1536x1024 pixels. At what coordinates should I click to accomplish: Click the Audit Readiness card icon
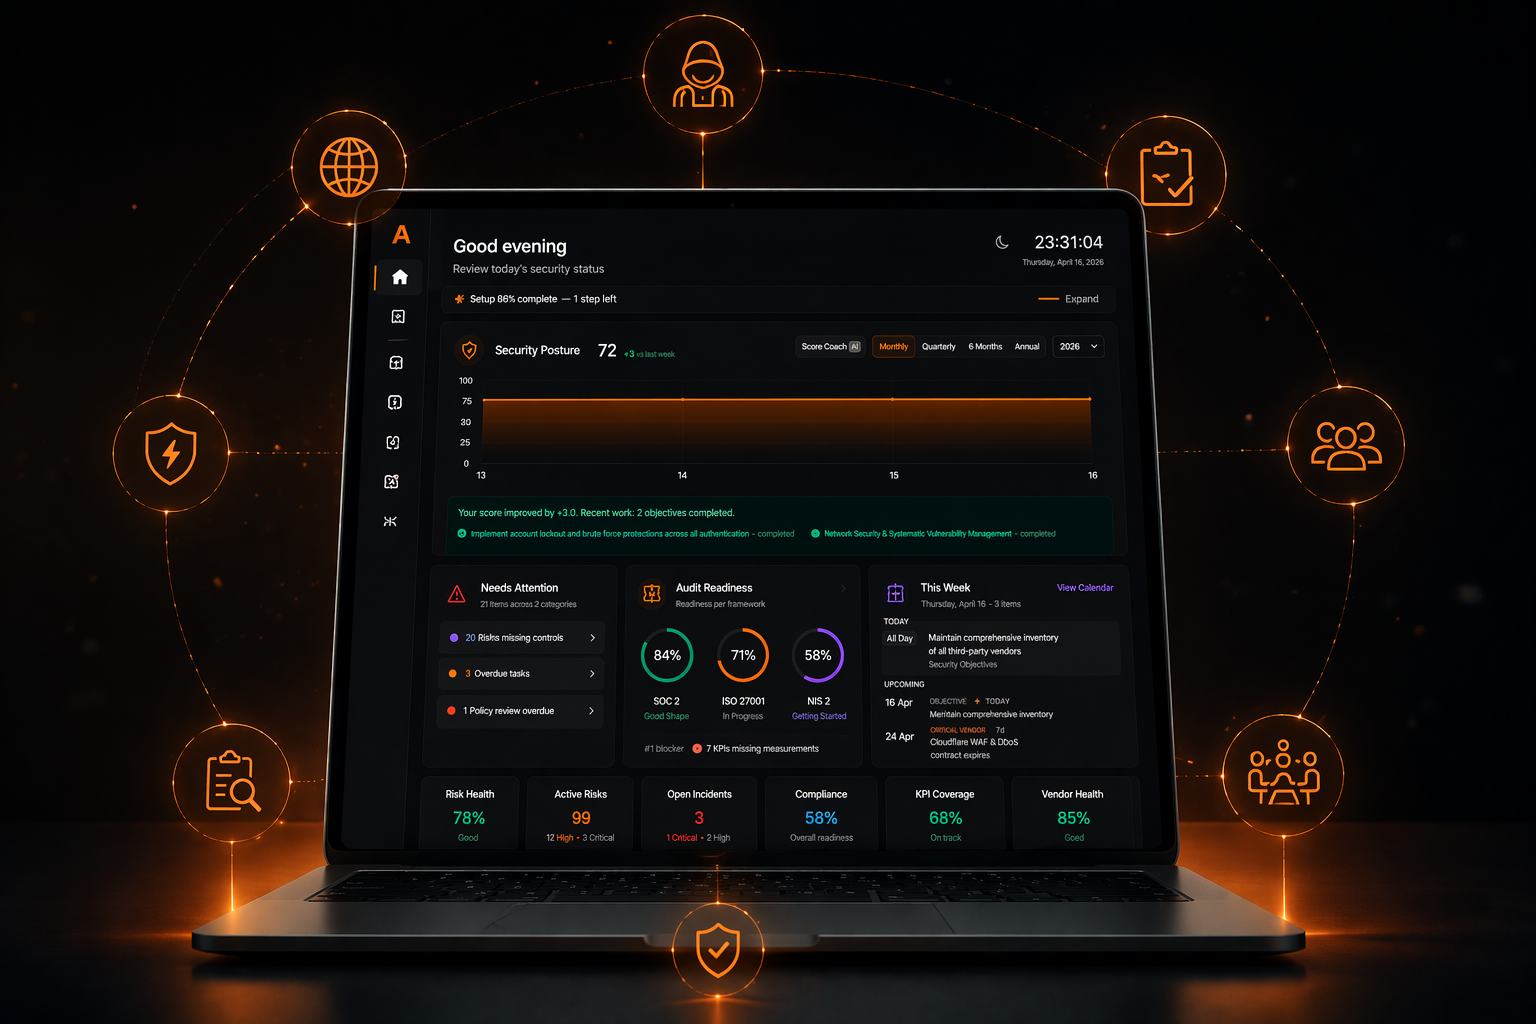pyautogui.click(x=652, y=594)
